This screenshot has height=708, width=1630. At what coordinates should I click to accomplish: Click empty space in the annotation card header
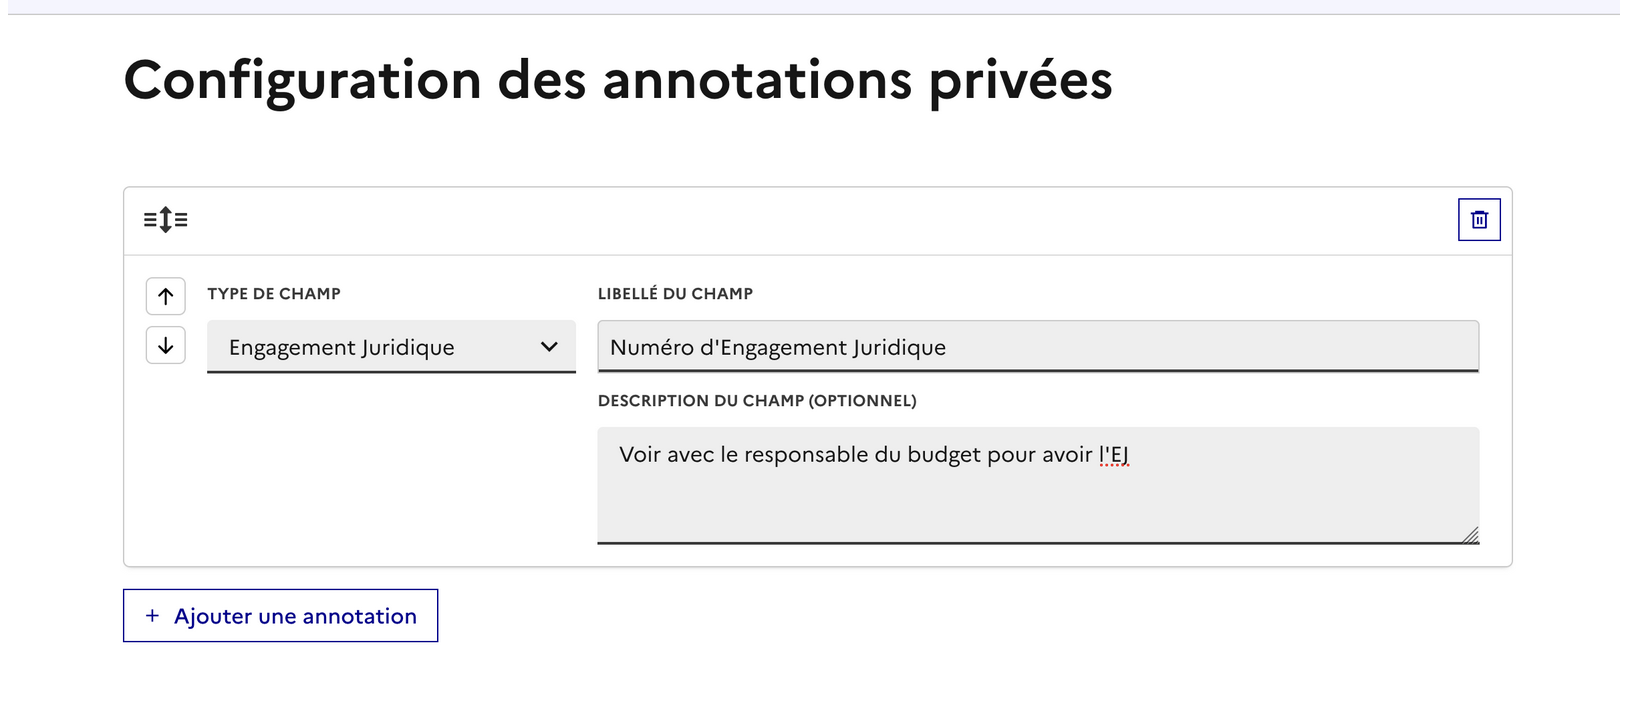(800, 220)
